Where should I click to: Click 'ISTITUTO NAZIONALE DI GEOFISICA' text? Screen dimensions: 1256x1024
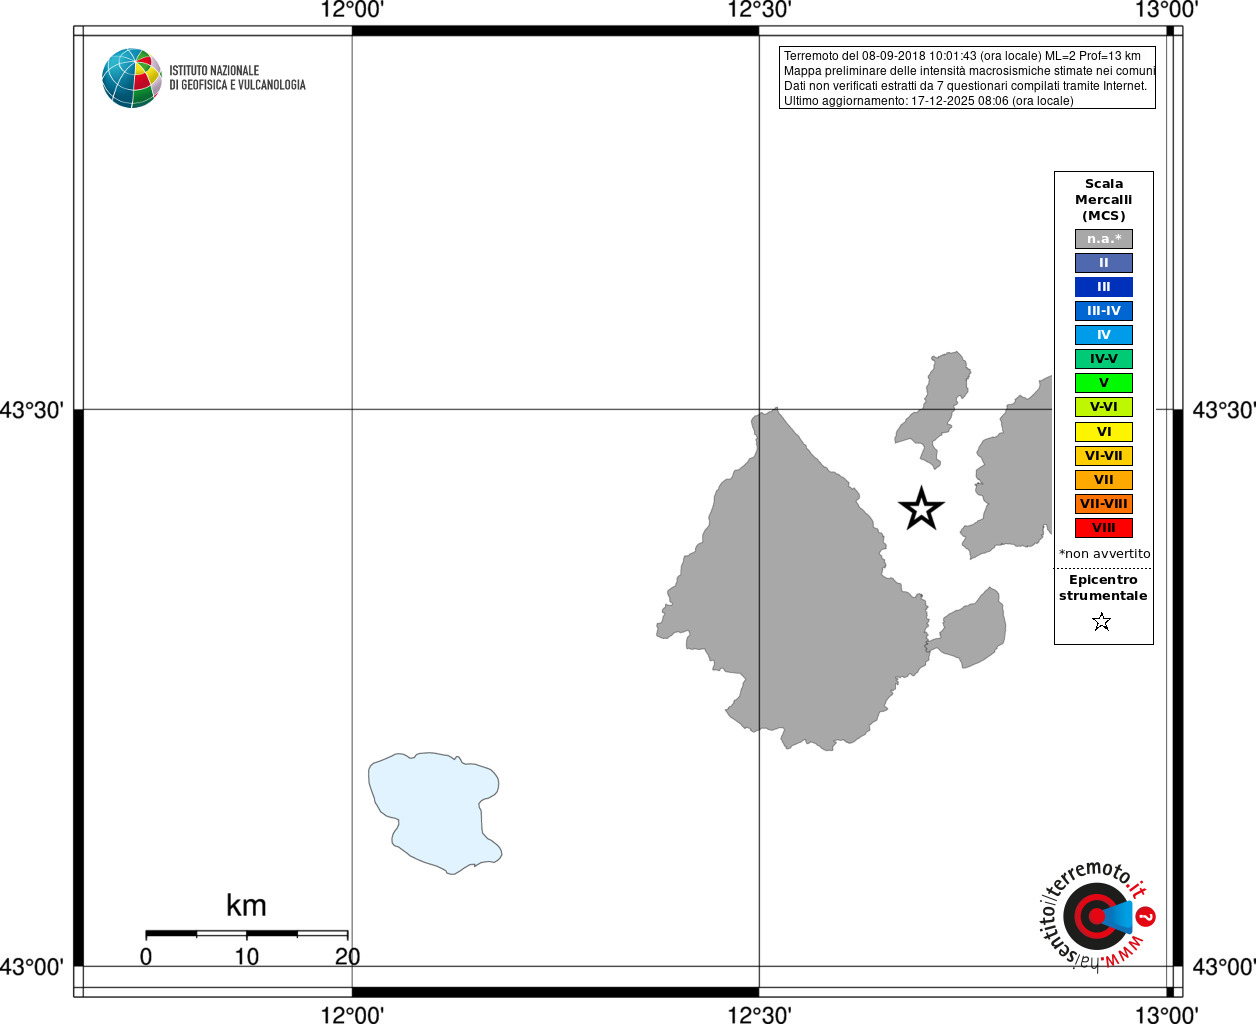237,78
